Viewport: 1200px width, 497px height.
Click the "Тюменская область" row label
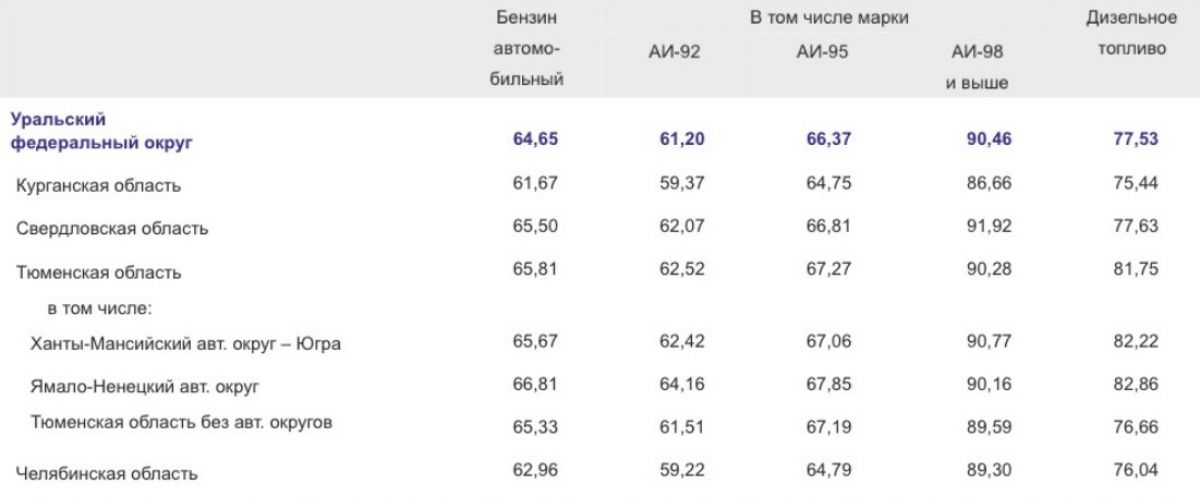tap(98, 271)
